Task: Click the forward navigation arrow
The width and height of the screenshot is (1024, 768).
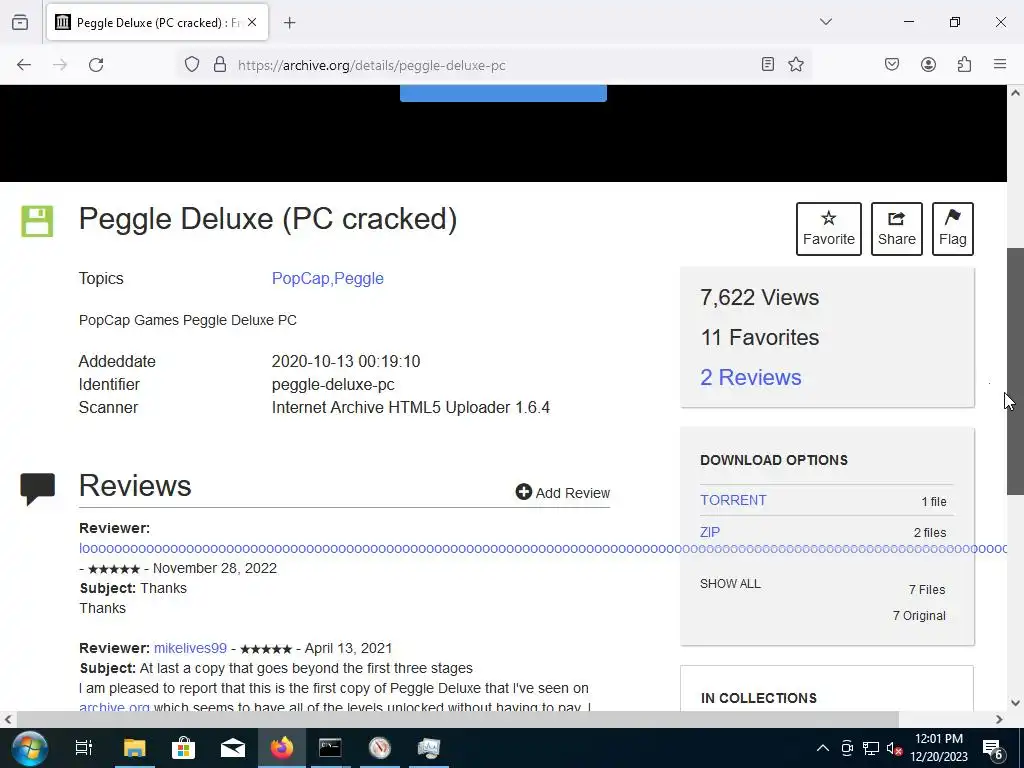Action: click(60, 65)
